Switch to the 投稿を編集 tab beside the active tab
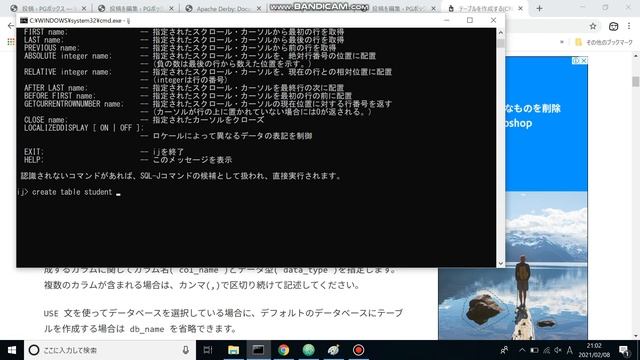Image resolution: width=640 pixels, height=360 pixels. [398, 8]
